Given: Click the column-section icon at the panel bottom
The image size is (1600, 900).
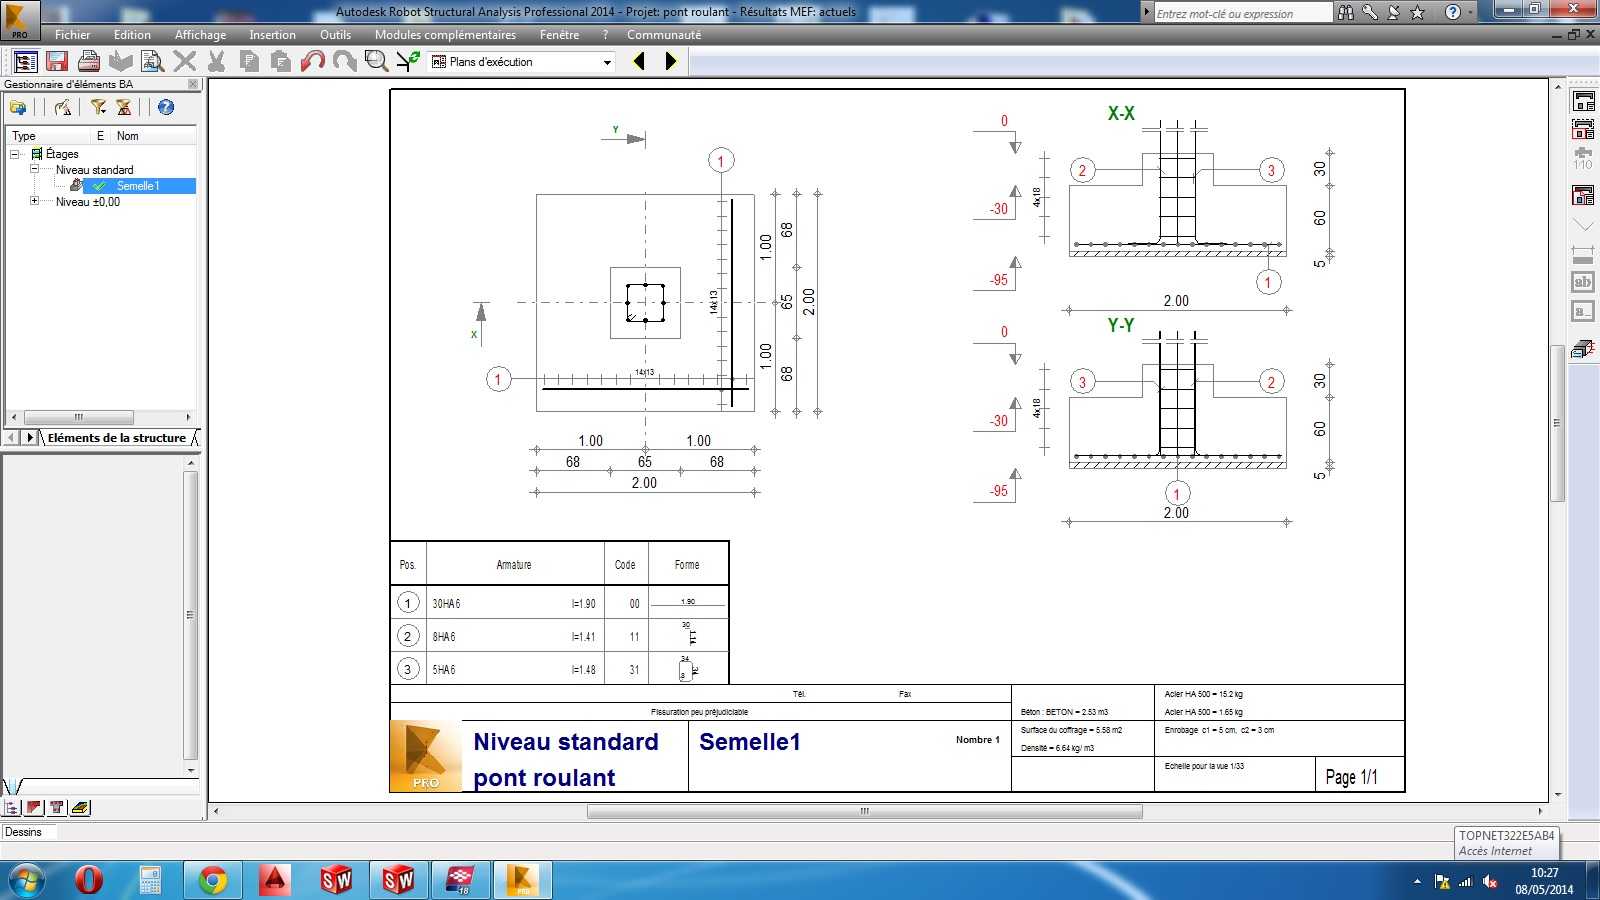Looking at the screenshot, I should tap(57, 808).
